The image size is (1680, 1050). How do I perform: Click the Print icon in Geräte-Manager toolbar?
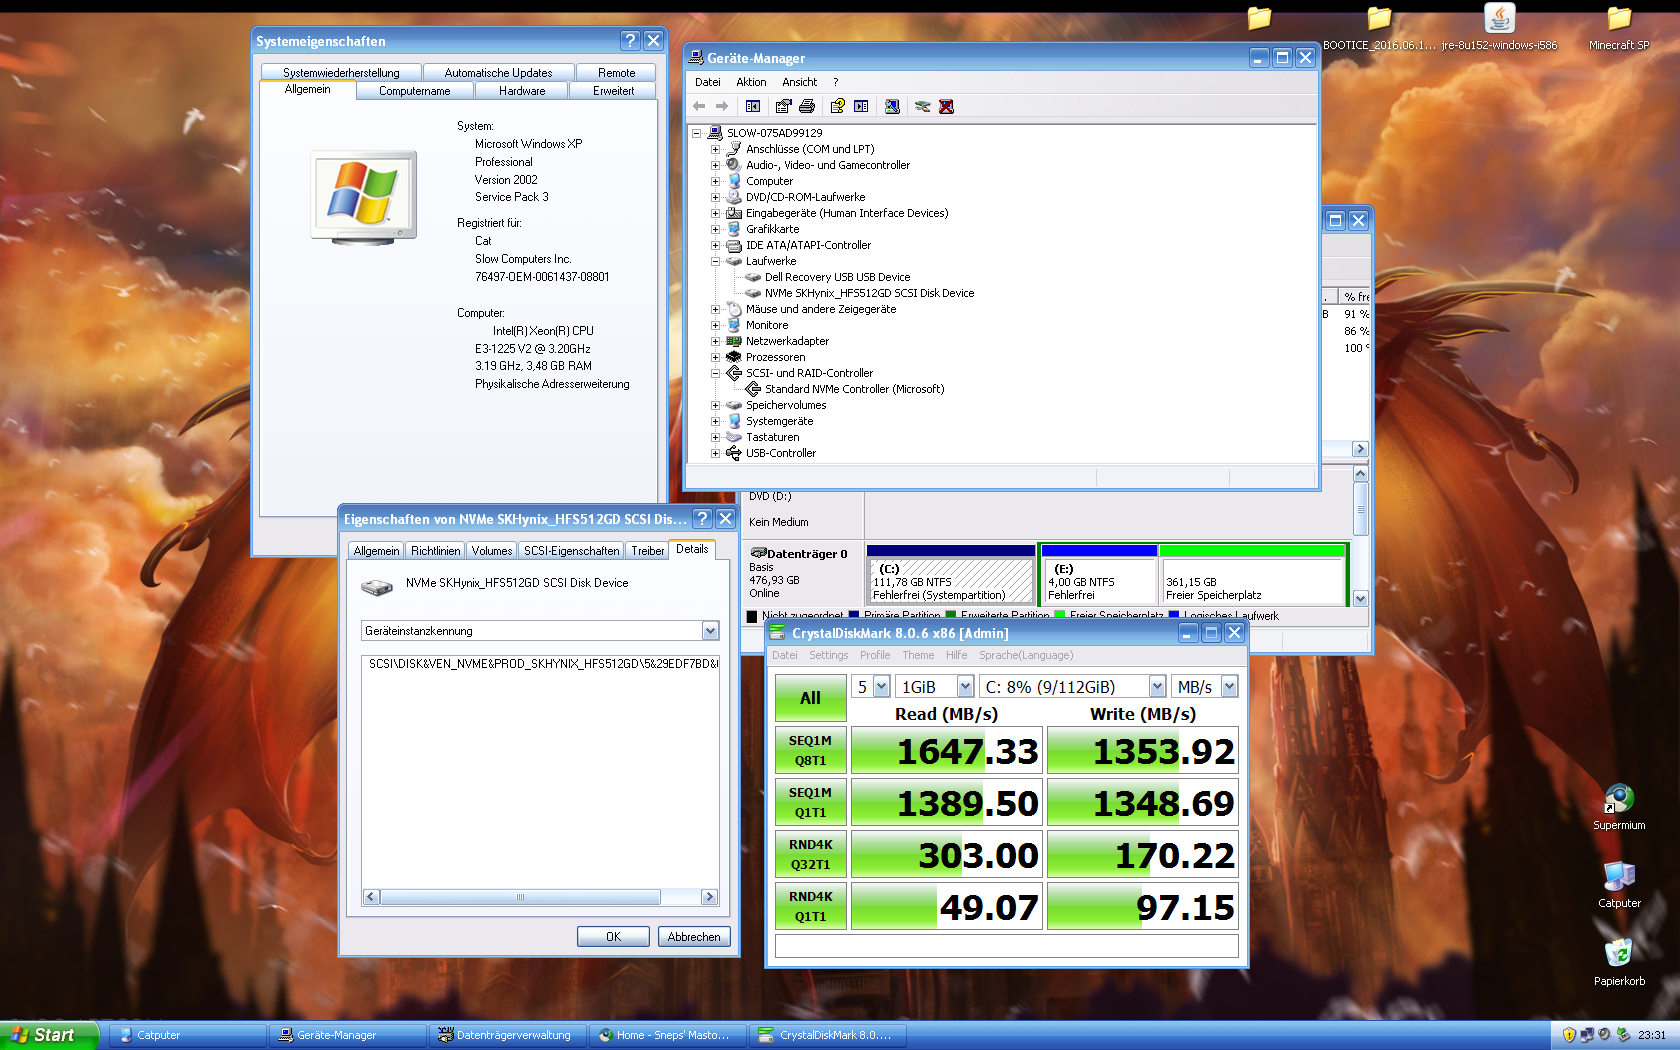coord(807,106)
